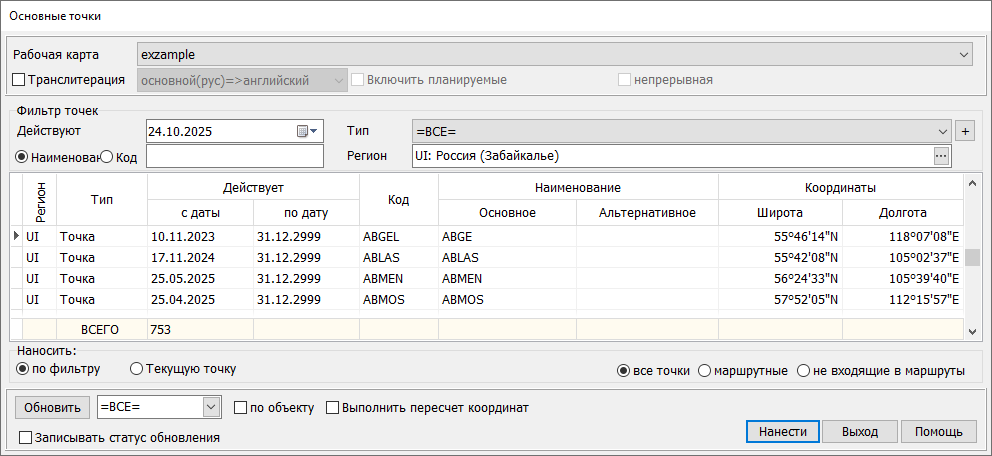Expand Рабочая карта dropdown

(x=964, y=54)
